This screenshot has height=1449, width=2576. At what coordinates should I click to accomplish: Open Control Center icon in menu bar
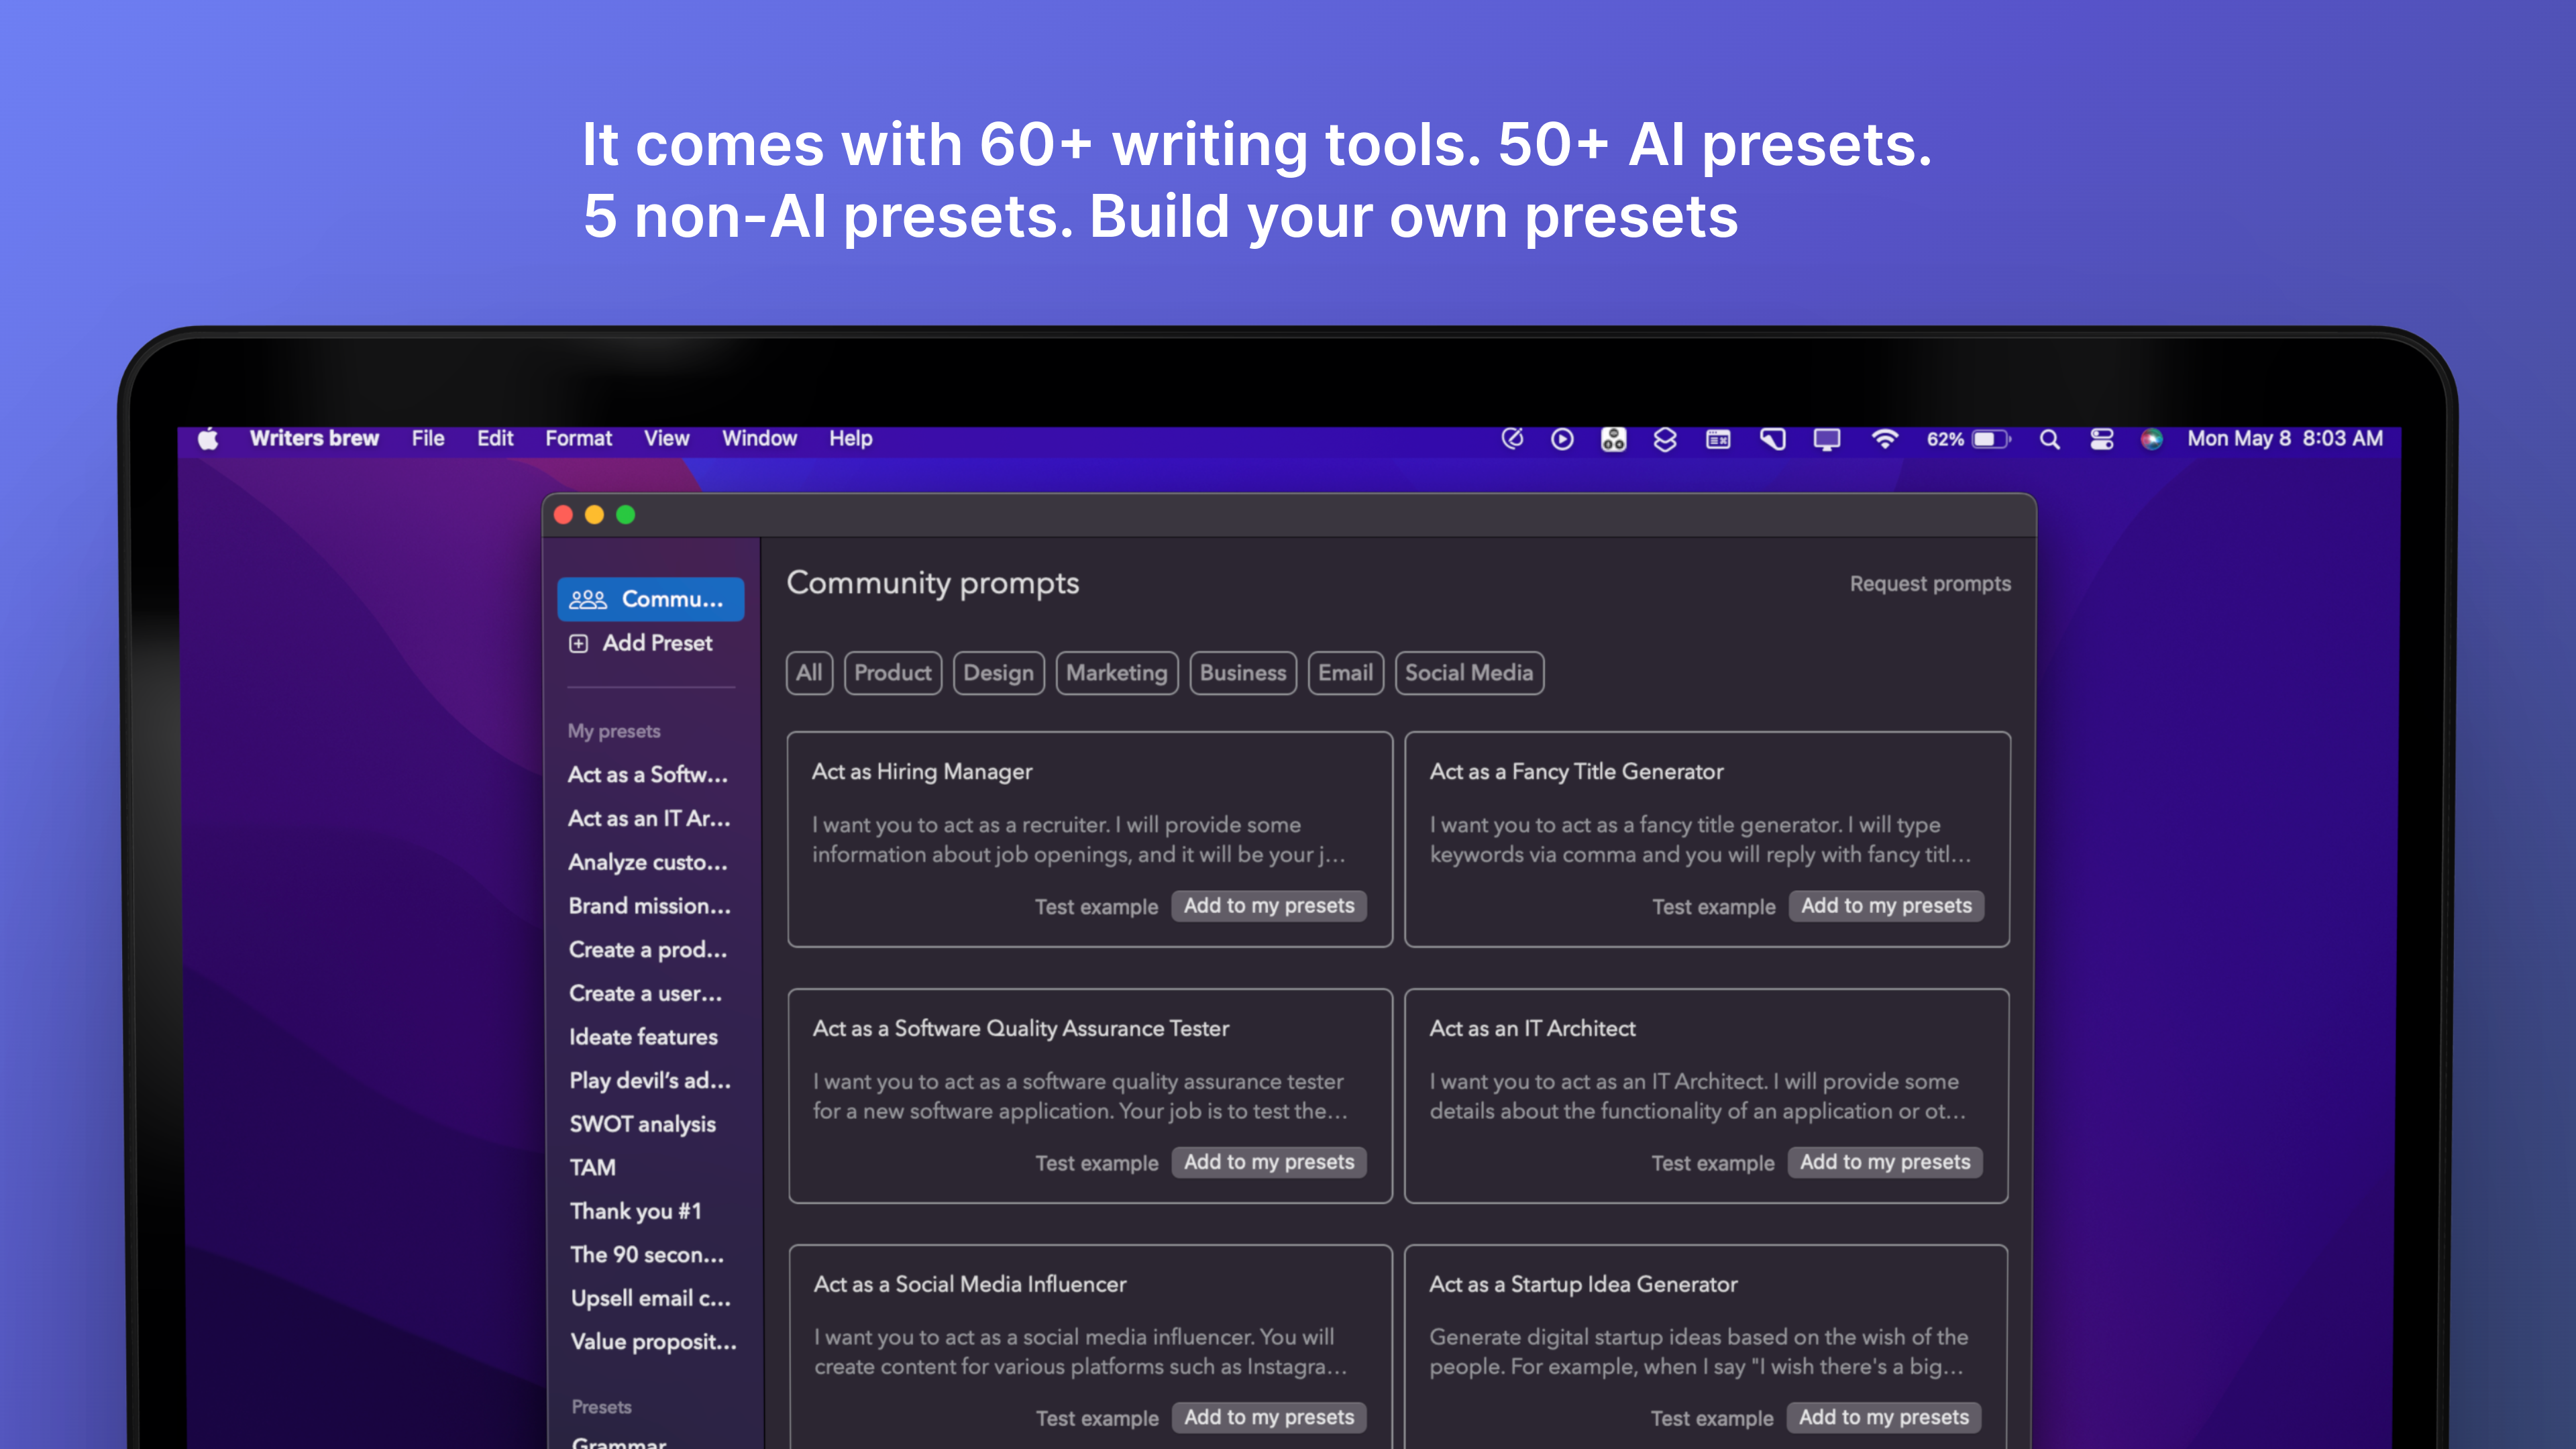click(2101, 439)
